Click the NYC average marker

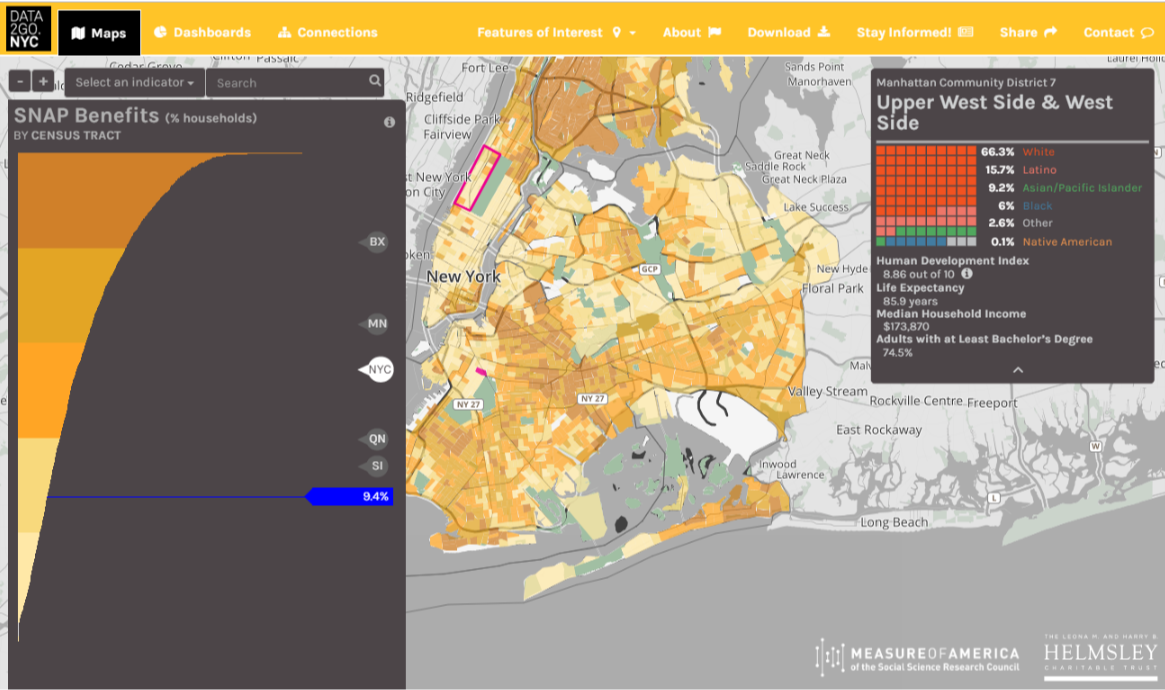coord(378,370)
